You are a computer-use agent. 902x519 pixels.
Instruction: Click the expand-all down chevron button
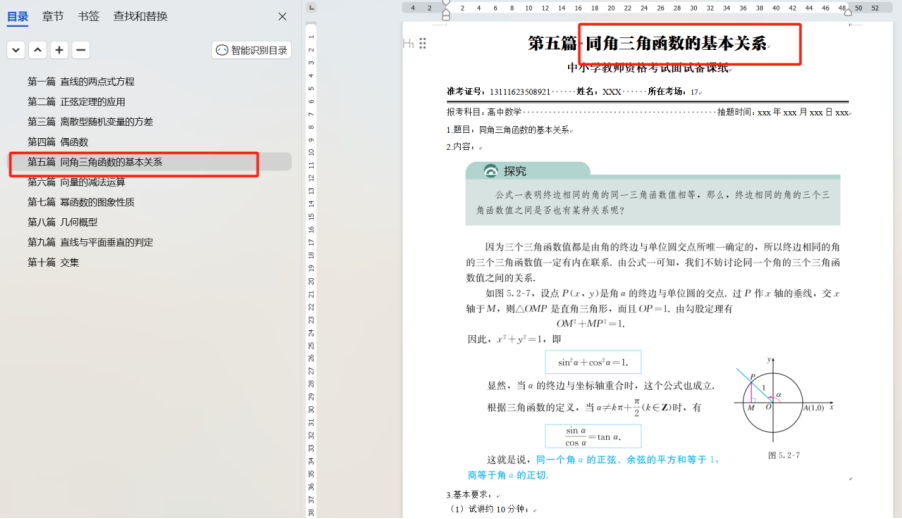[x=16, y=50]
